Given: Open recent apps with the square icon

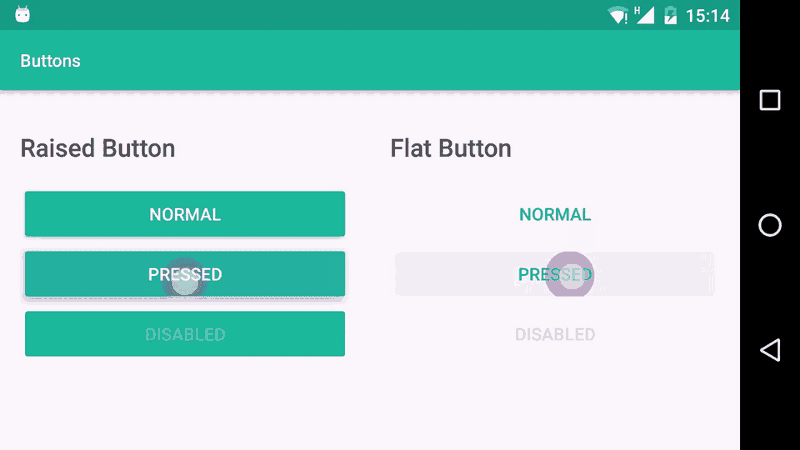Looking at the screenshot, I should [x=769, y=100].
